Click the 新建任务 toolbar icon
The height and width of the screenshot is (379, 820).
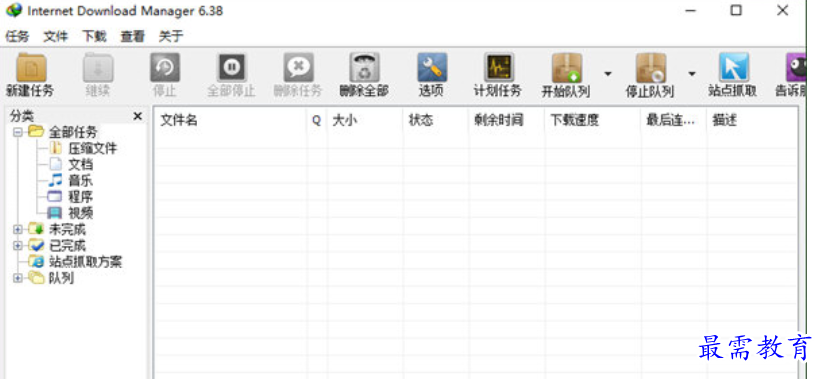tap(31, 68)
